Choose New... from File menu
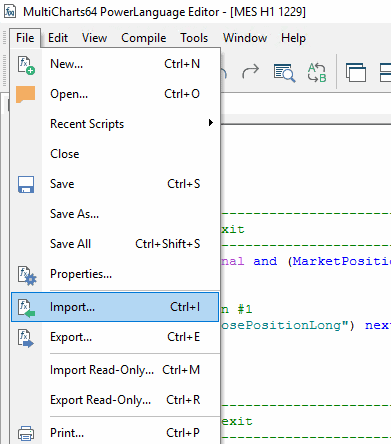 tap(115, 64)
